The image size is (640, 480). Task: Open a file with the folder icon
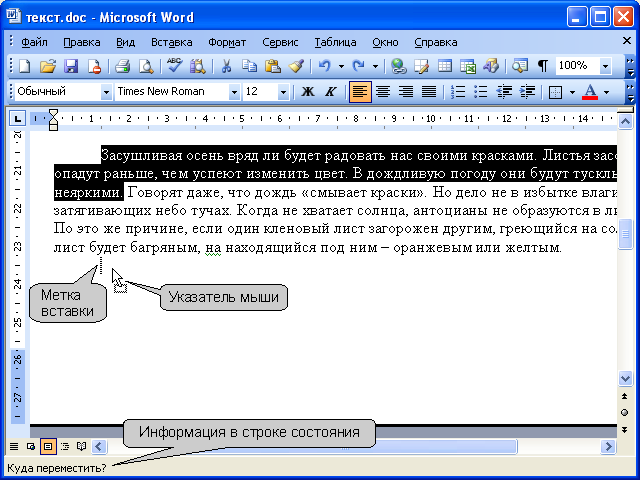click(x=48, y=66)
